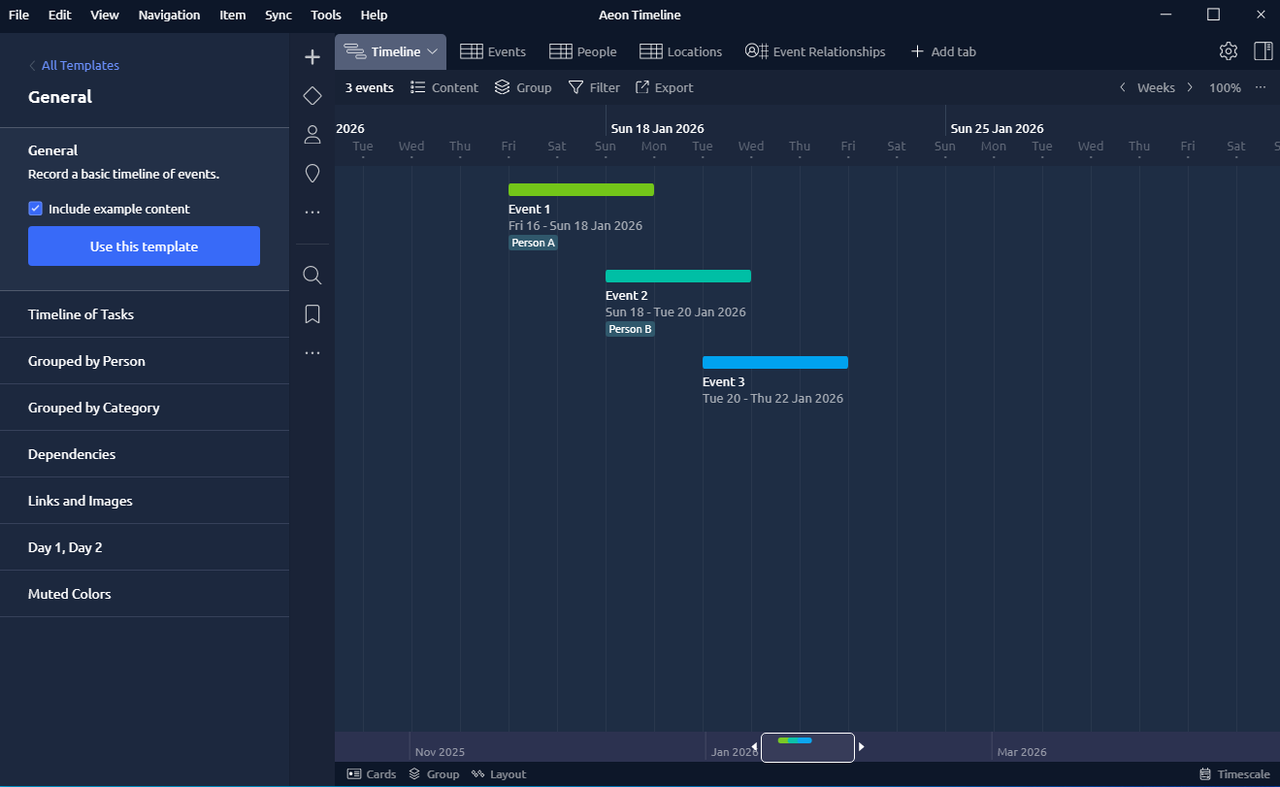Click the bookmark icon in sidebar
1280x787 pixels.
pyautogui.click(x=312, y=314)
